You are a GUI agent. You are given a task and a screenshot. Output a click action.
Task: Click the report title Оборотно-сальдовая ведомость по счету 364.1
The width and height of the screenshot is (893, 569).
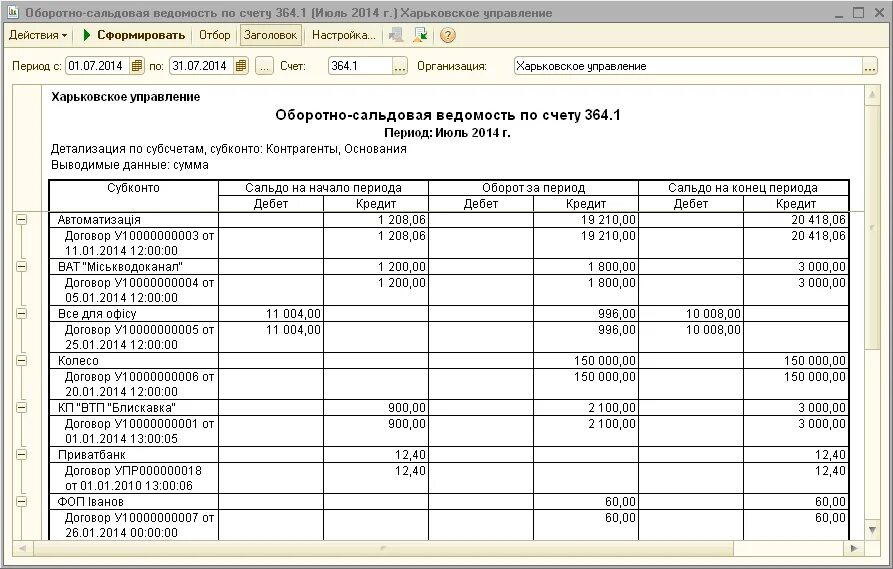[448, 115]
